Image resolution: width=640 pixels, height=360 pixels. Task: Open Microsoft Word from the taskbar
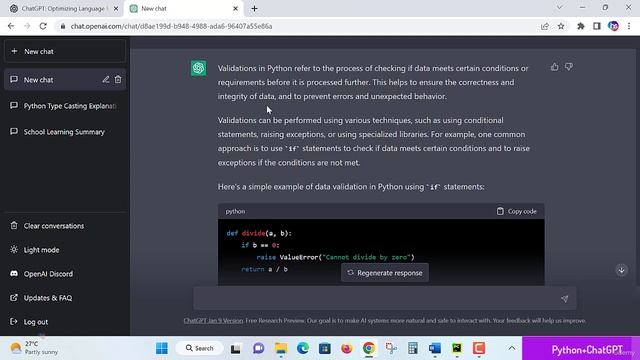(x=435, y=348)
